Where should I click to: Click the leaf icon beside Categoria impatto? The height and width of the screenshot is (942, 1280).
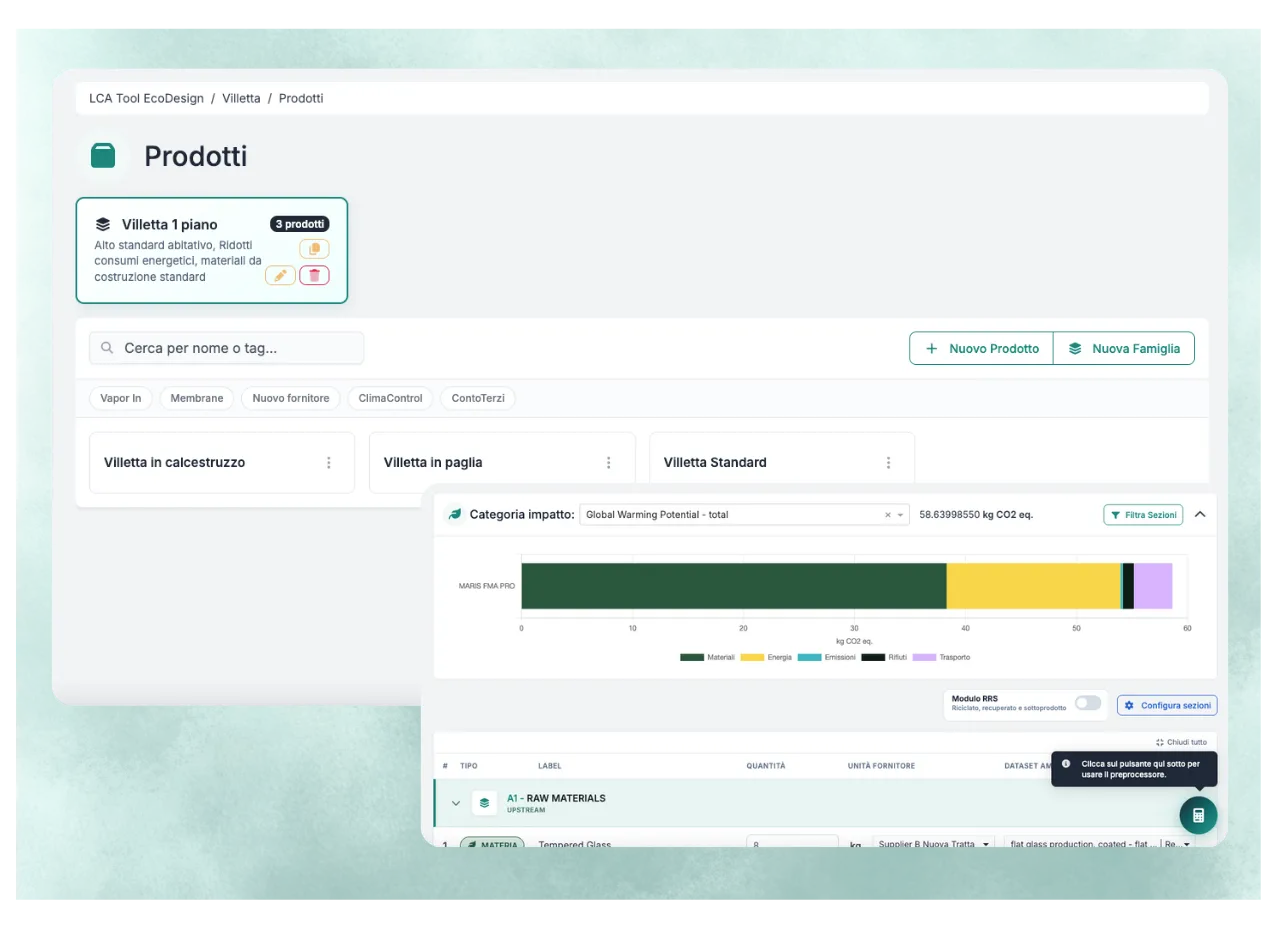(x=455, y=514)
